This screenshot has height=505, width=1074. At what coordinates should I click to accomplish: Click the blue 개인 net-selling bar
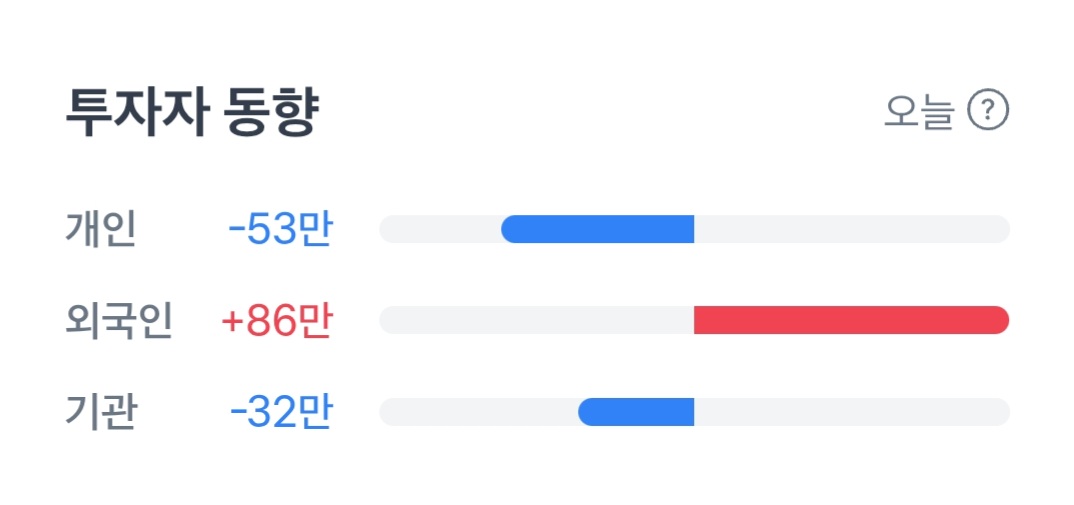598,229
